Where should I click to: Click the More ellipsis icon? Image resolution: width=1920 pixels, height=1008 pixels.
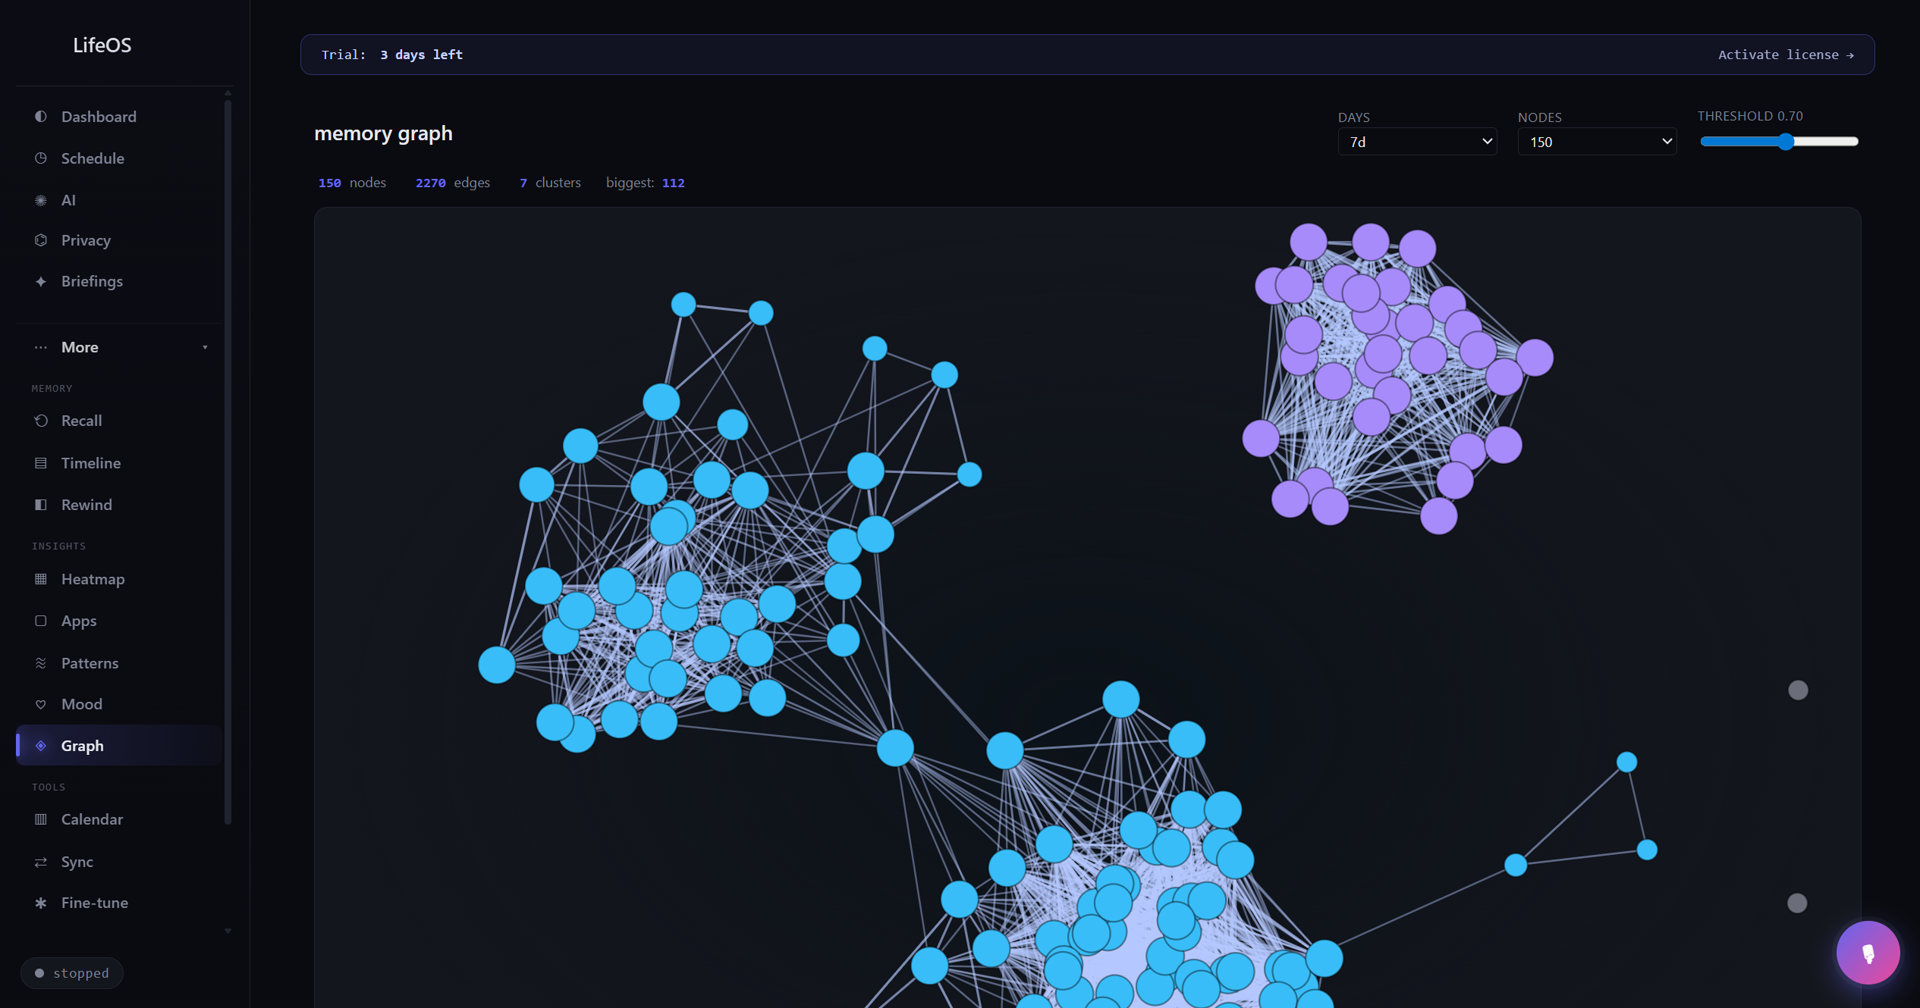[41, 348]
